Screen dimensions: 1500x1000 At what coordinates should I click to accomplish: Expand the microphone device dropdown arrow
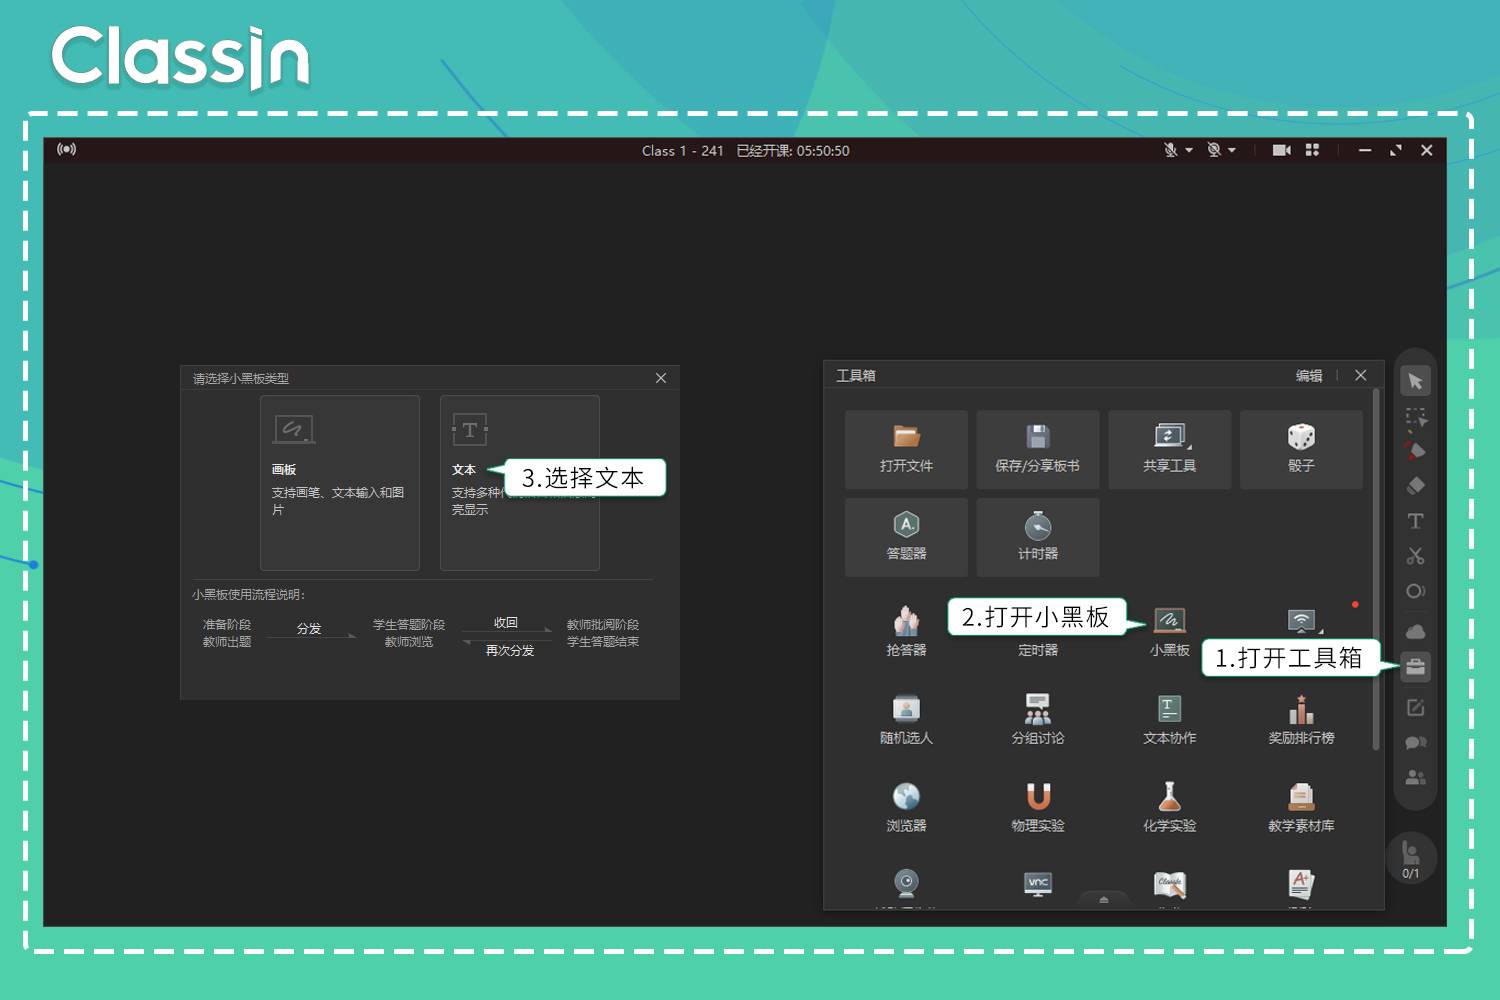pos(1189,150)
